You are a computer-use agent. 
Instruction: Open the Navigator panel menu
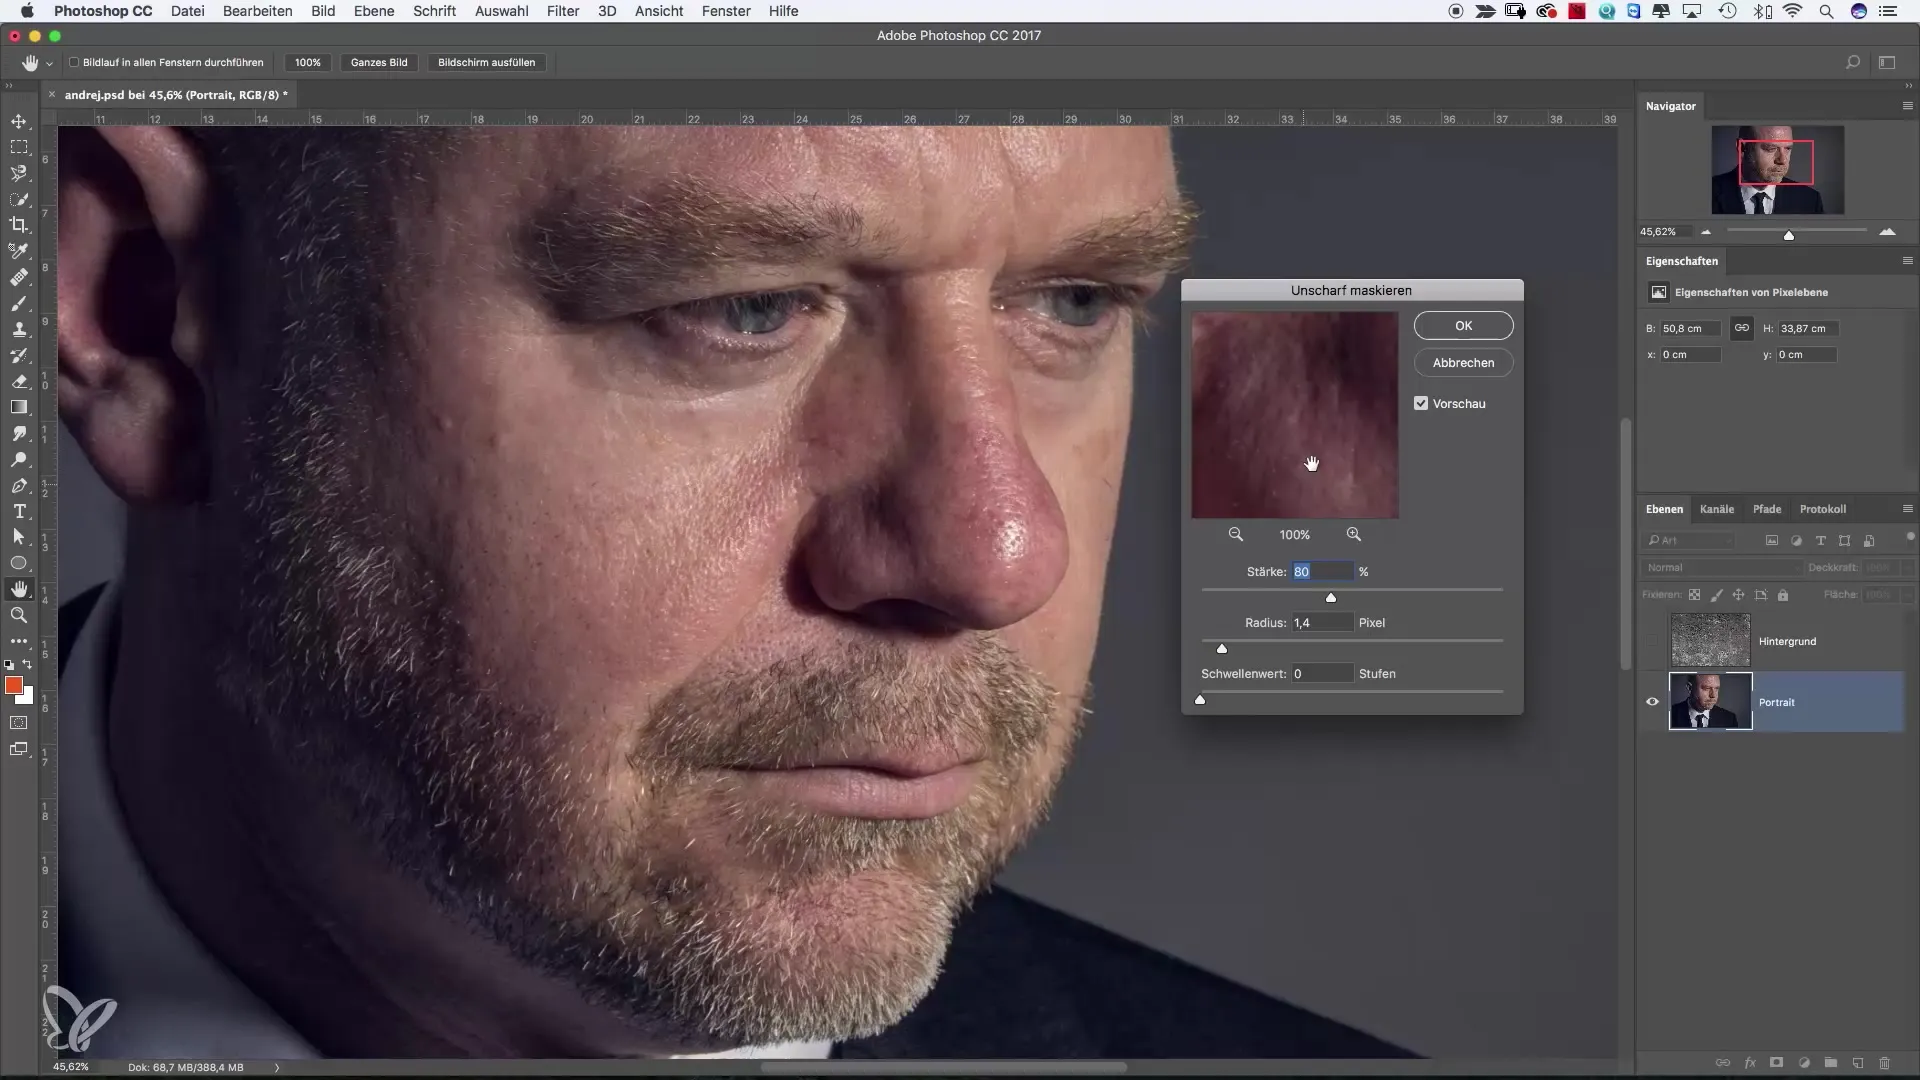pyautogui.click(x=1907, y=106)
